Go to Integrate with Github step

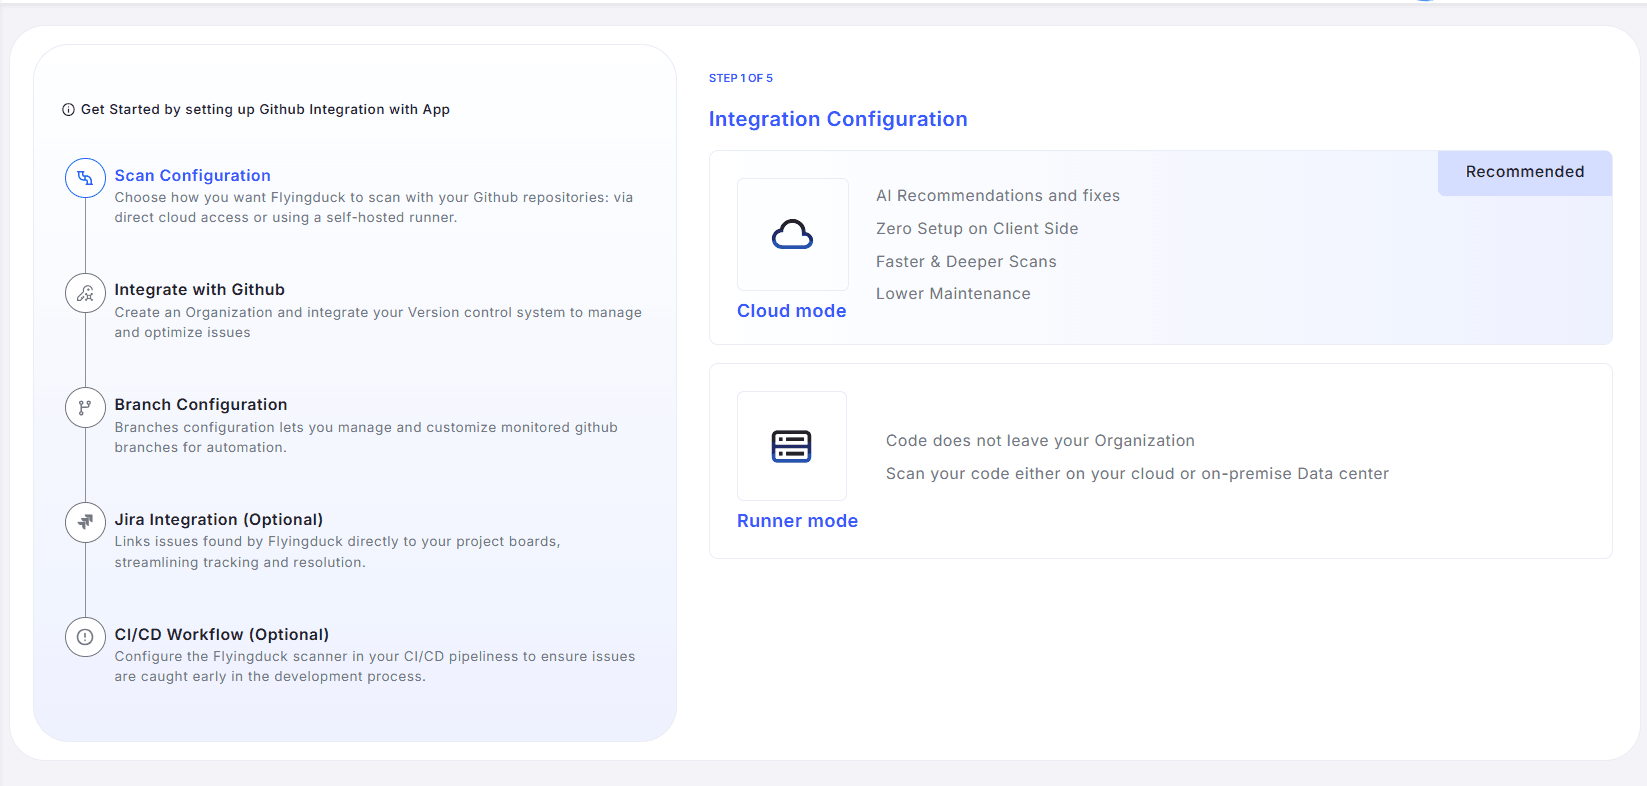pyautogui.click(x=199, y=290)
